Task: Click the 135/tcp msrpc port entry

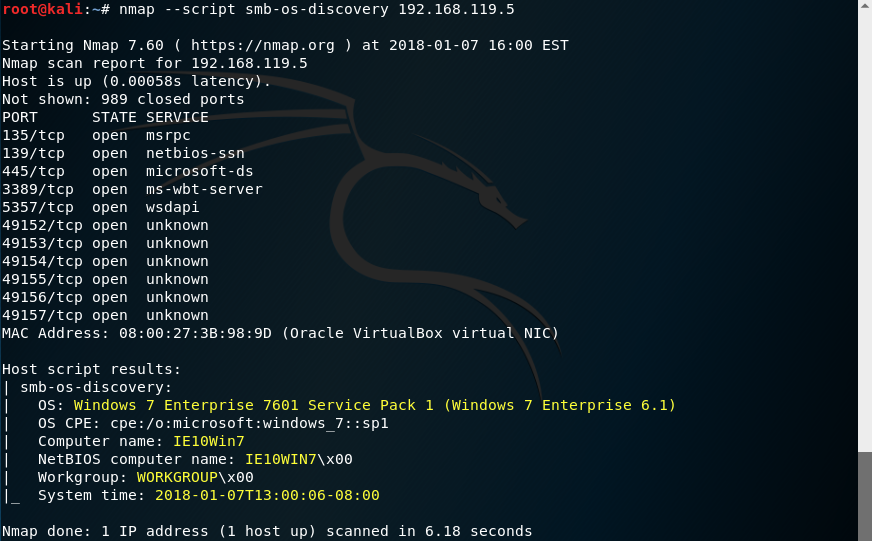Action: coord(96,135)
